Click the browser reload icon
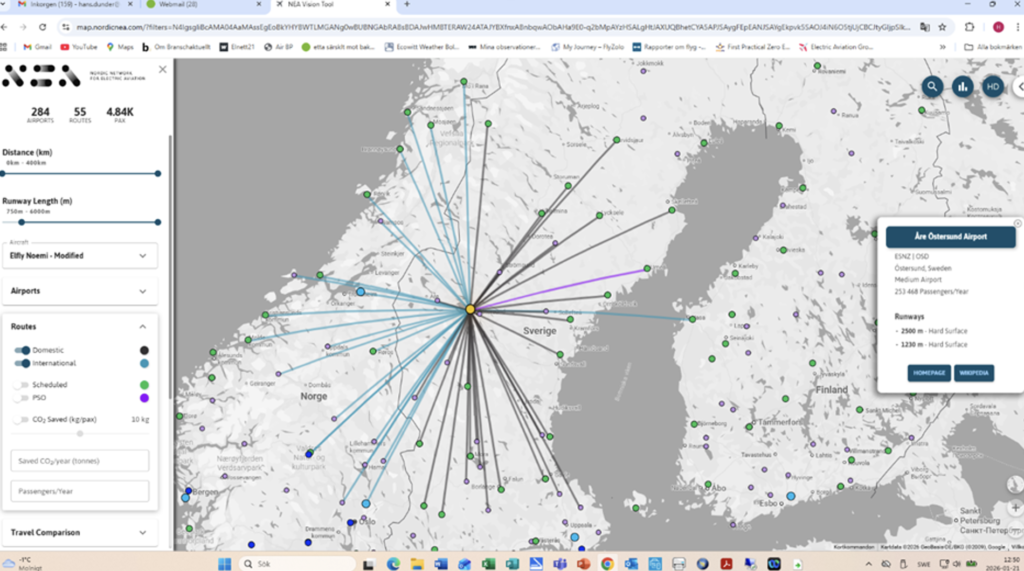1024x571 pixels. 43,27
